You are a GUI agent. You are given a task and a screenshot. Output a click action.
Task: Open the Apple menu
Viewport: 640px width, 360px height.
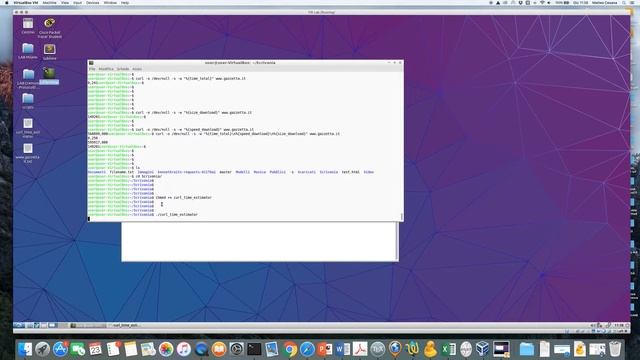coord(7,3)
